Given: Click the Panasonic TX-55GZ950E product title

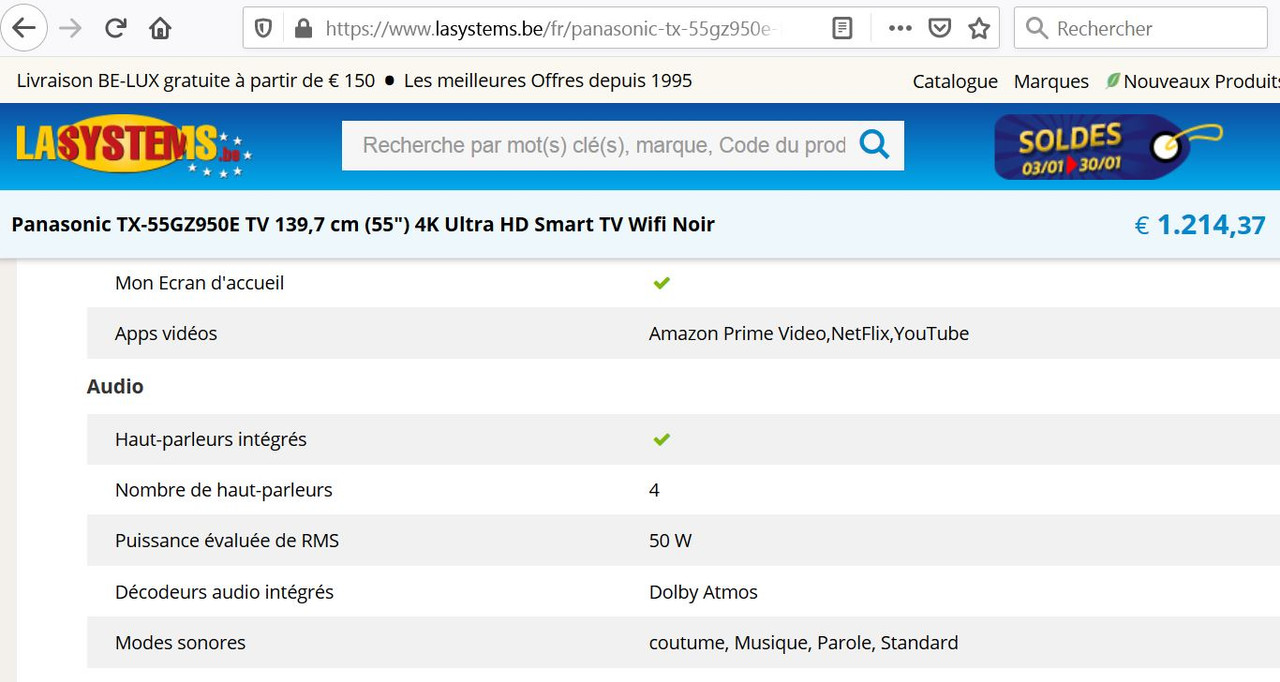Looking at the screenshot, I should tap(363, 224).
